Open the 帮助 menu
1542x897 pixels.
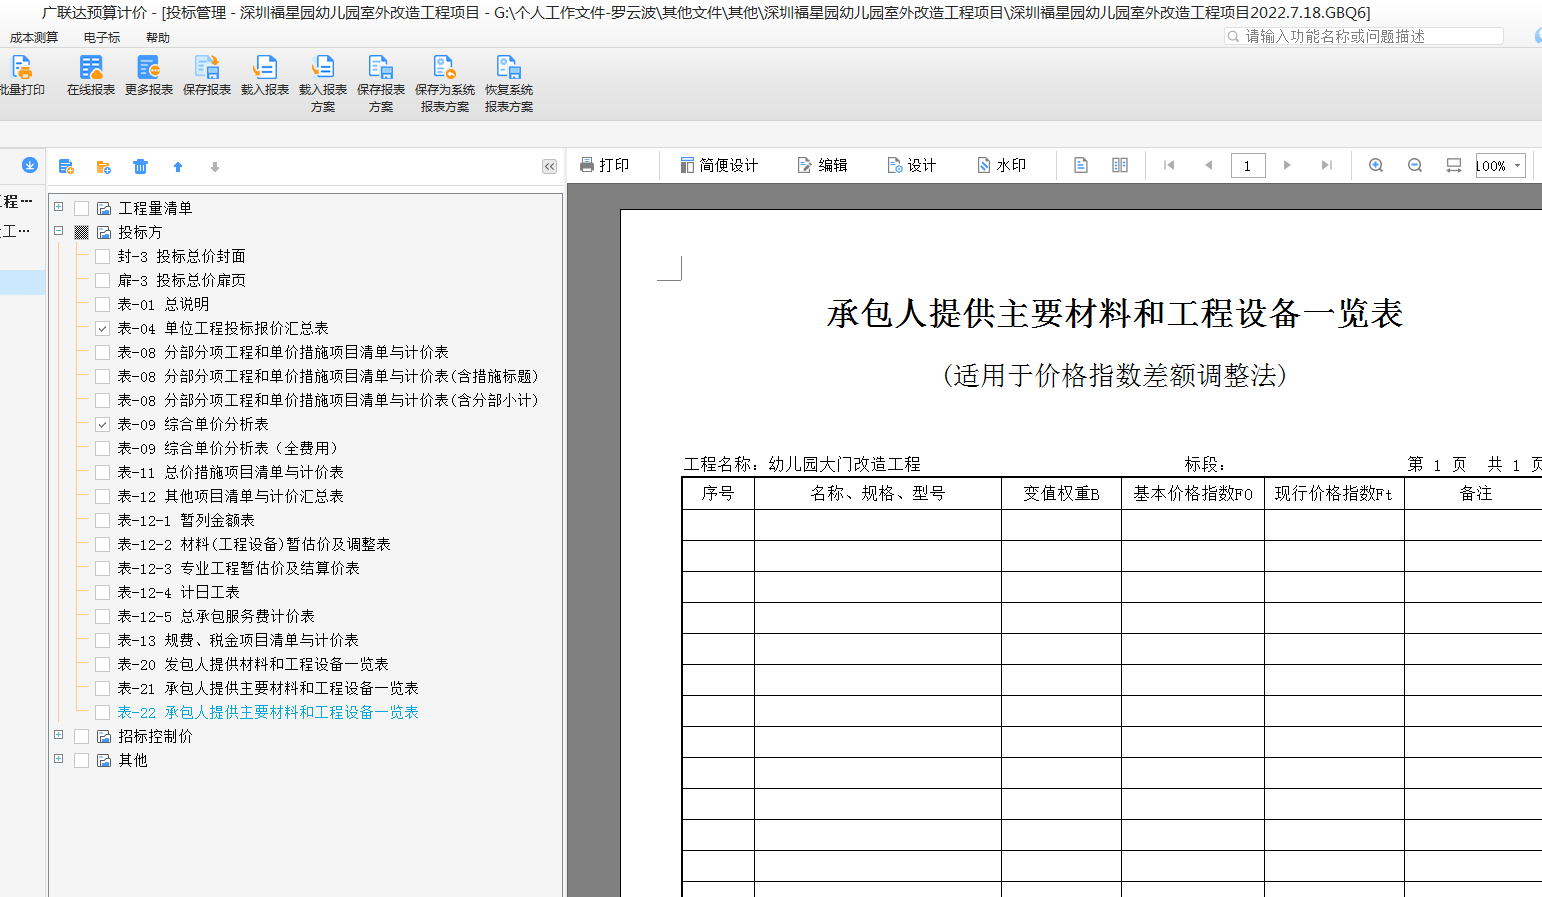pos(158,37)
